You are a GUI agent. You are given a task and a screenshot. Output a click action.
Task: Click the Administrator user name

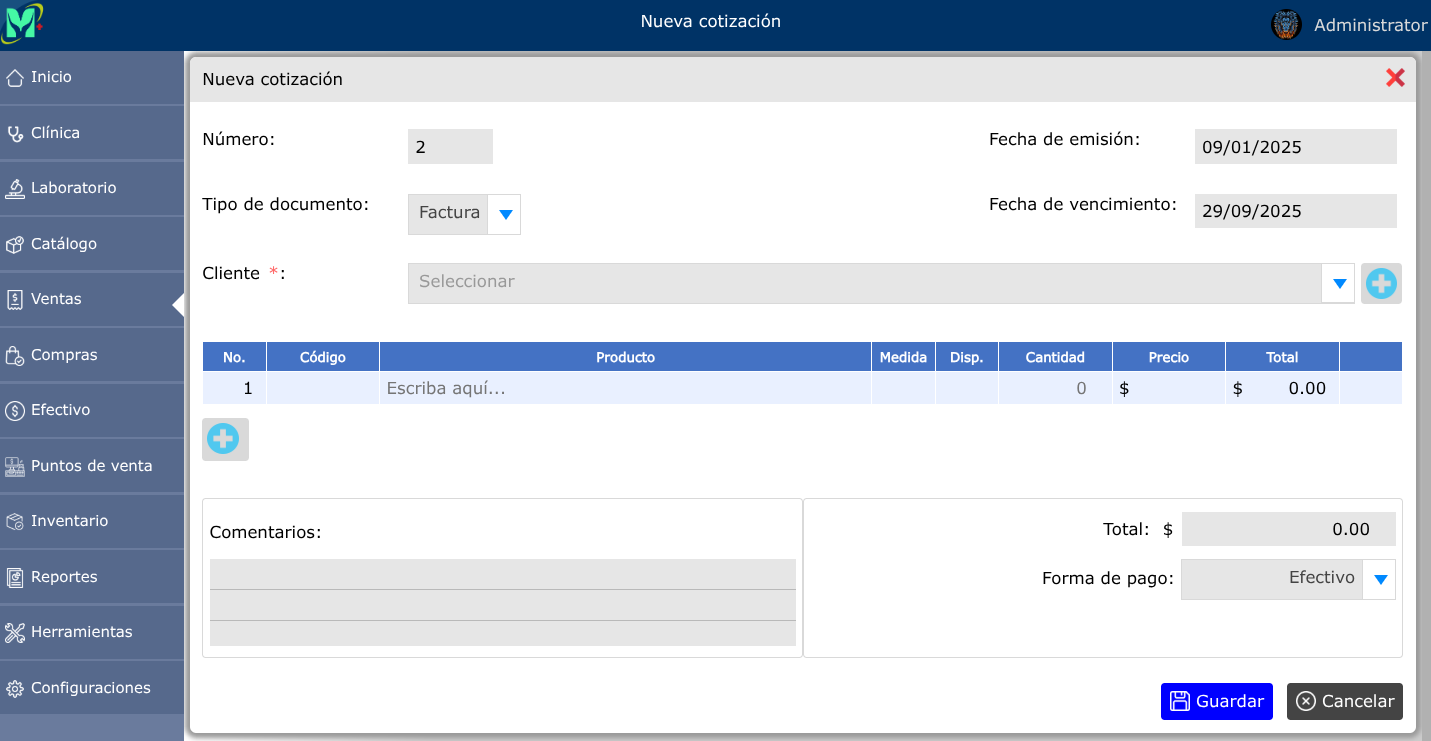[x=1370, y=25]
